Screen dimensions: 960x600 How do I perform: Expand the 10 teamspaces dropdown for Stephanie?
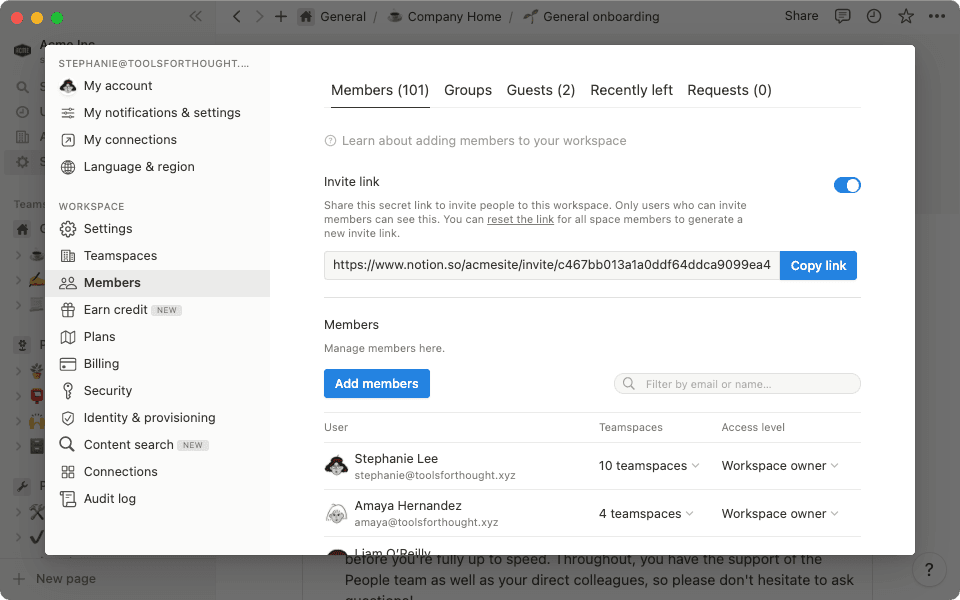(649, 465)
